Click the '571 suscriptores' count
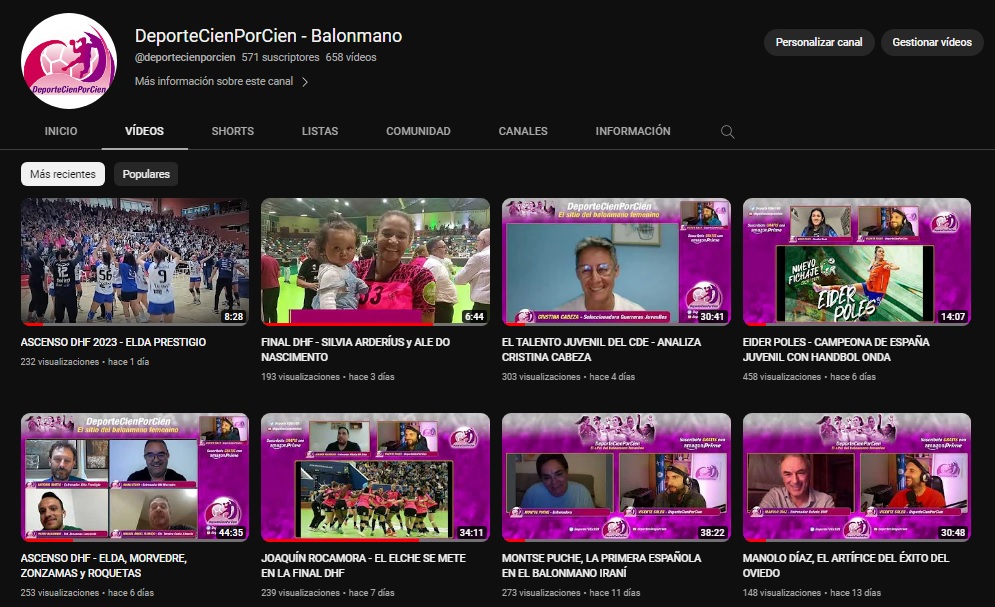Screen dimensions: 995x607 click(x=280, y=57)
